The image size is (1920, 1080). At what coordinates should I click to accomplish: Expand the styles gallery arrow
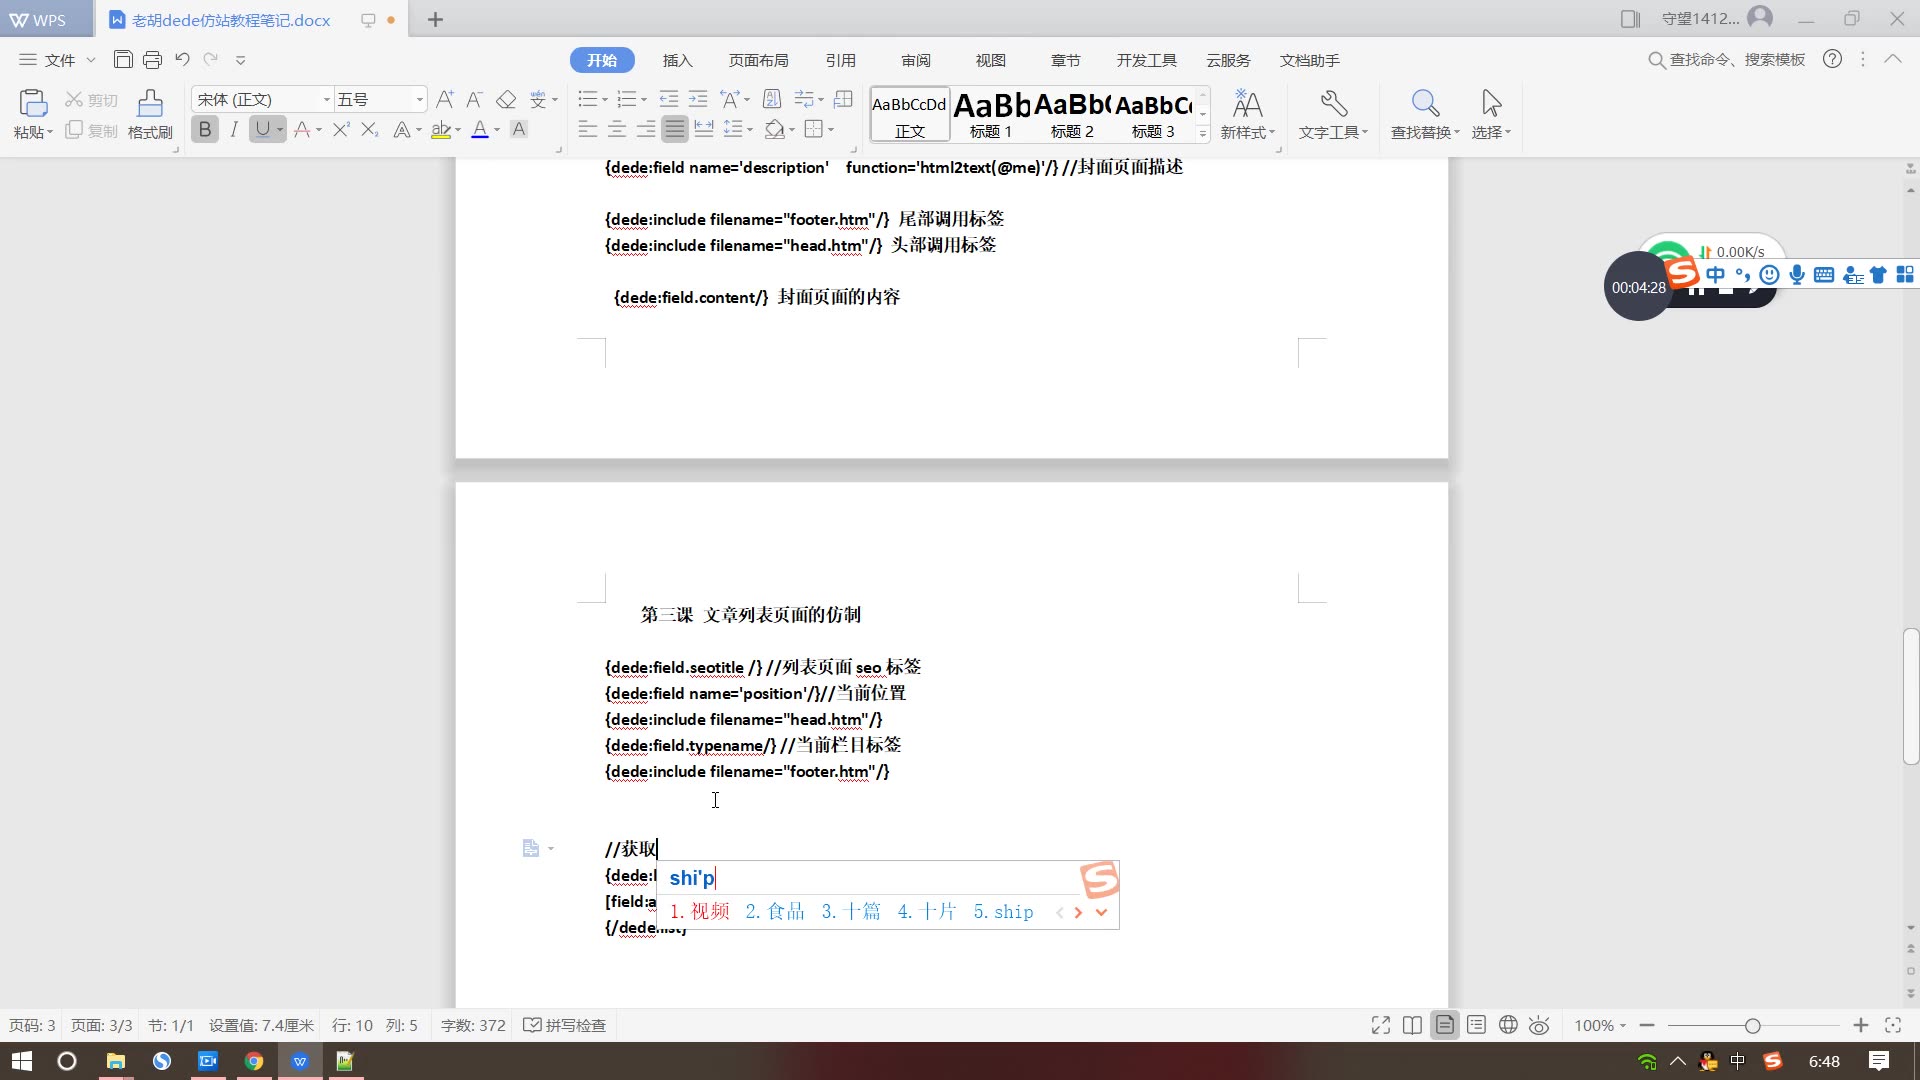[x=1203, y=133]
